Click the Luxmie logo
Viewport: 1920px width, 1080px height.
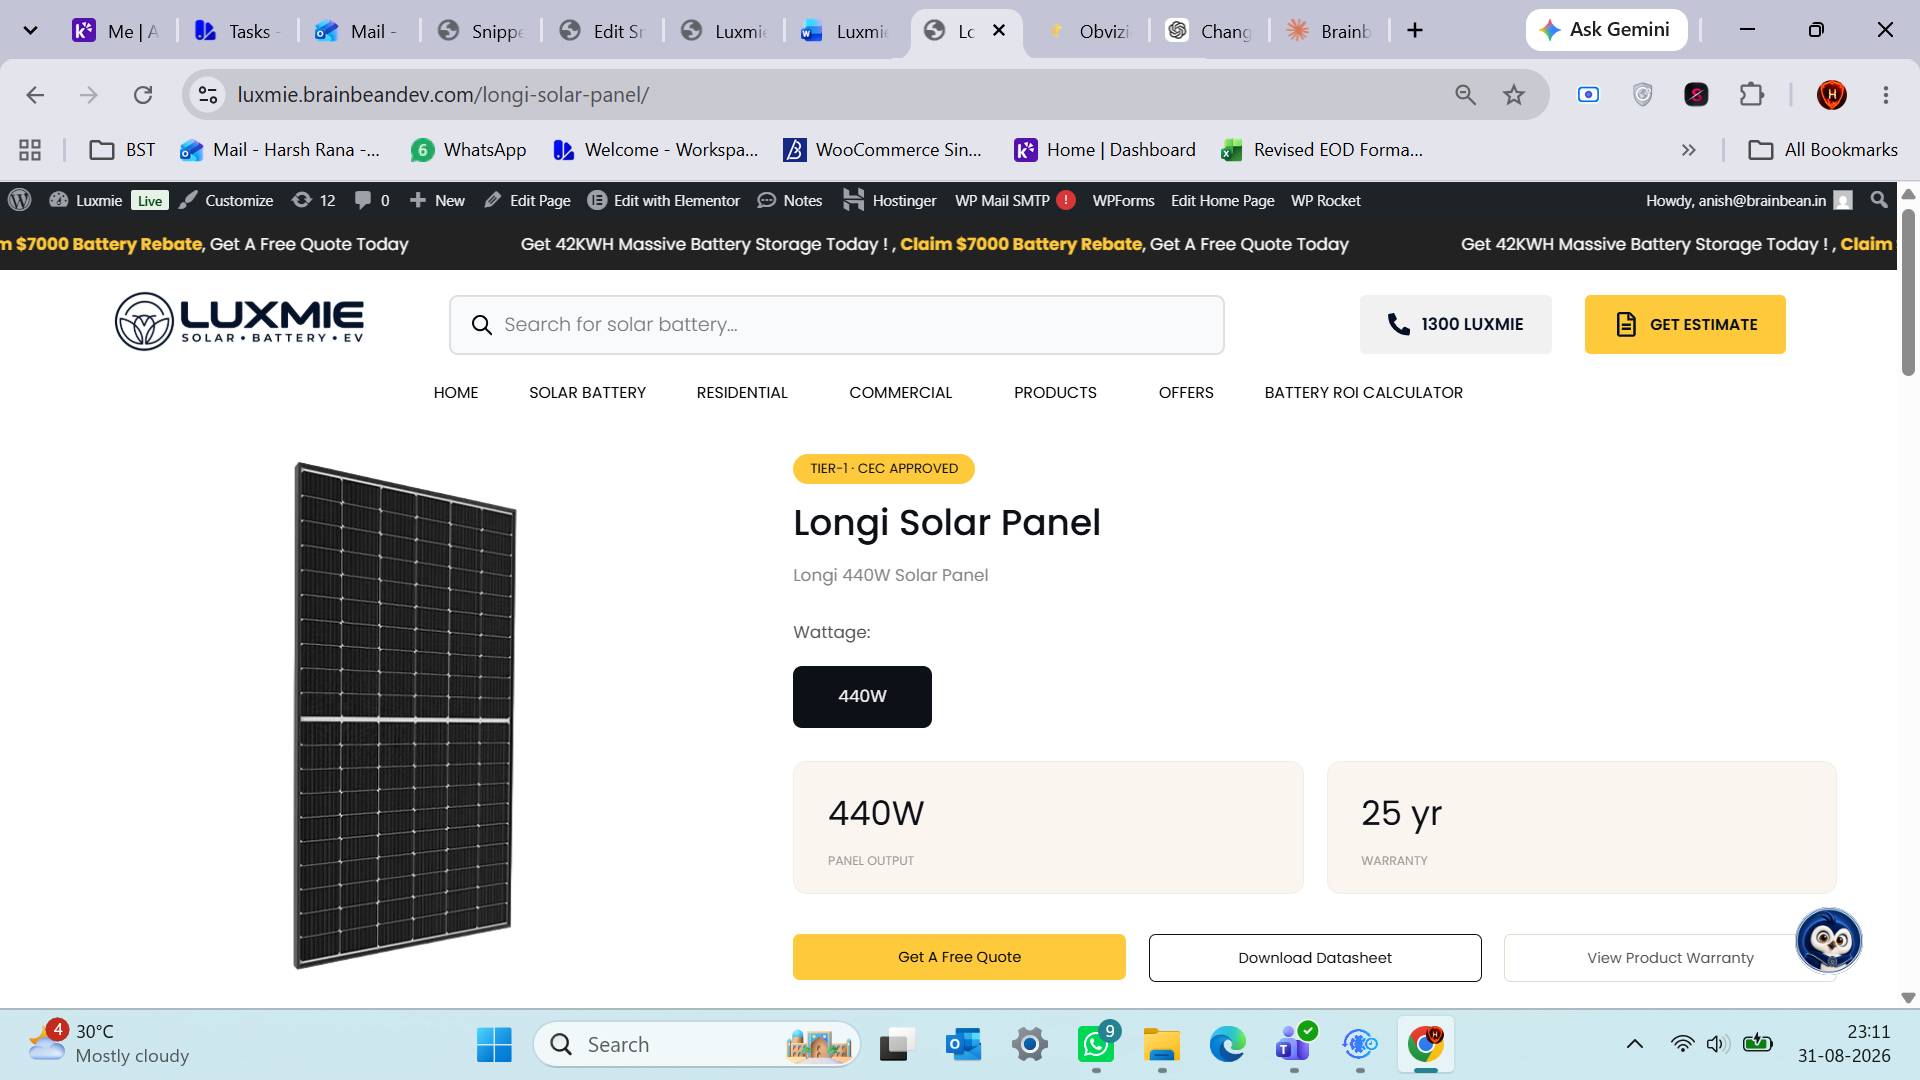(x=239, y=322)
